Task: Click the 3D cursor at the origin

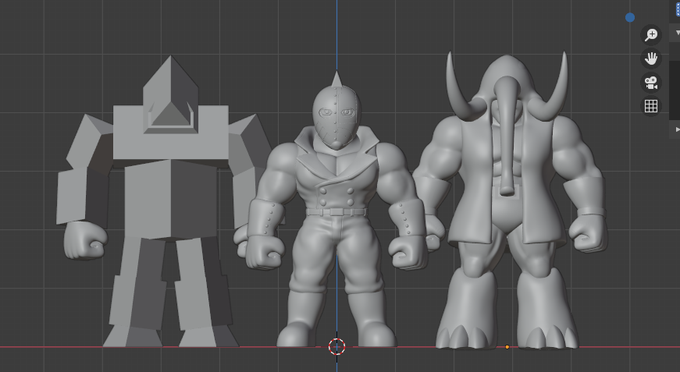Action: [337, 346]
